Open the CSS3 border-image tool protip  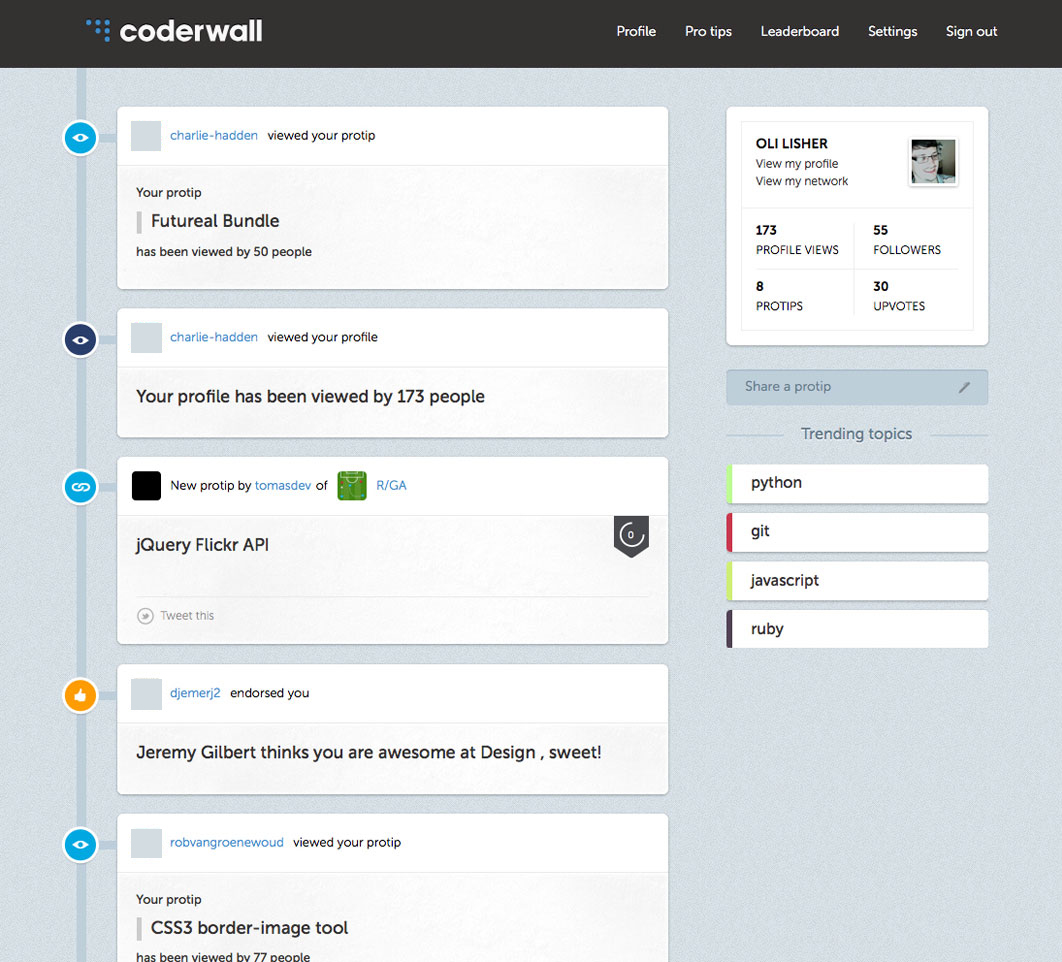click(249, 927)
